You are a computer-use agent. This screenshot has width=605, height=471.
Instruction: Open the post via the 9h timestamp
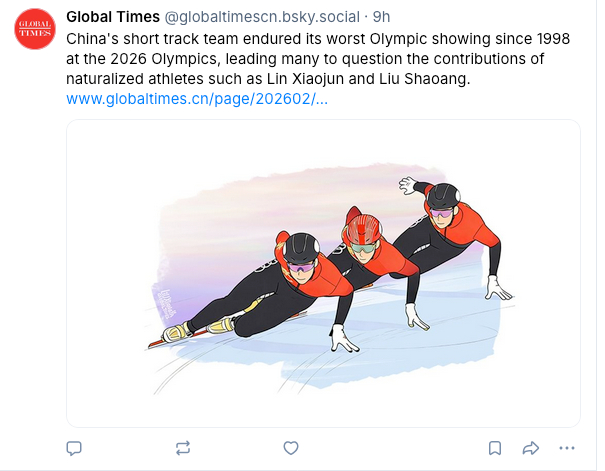point(382,18)
